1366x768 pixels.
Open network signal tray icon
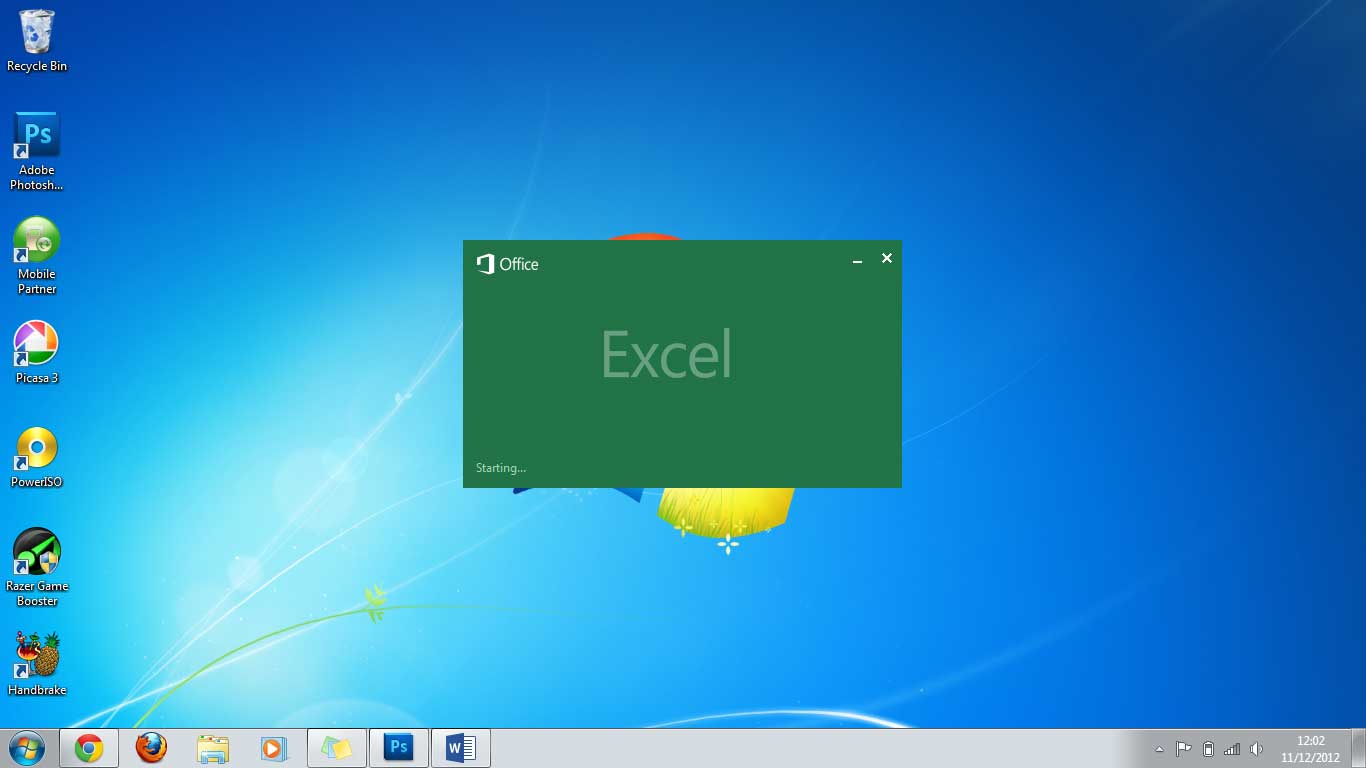click(1232, 749)
